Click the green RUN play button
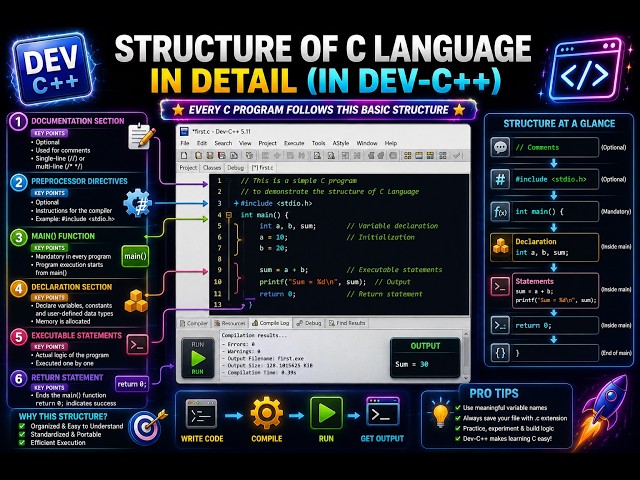The image size is (640, 480). pyautogui.click(x=198, y=358)
